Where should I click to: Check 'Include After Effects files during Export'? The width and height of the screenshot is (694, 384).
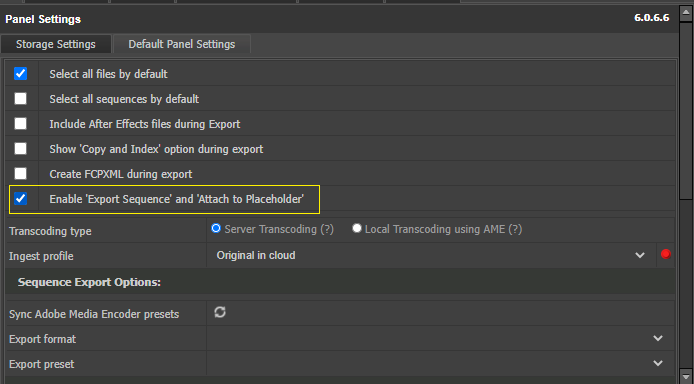20,123
